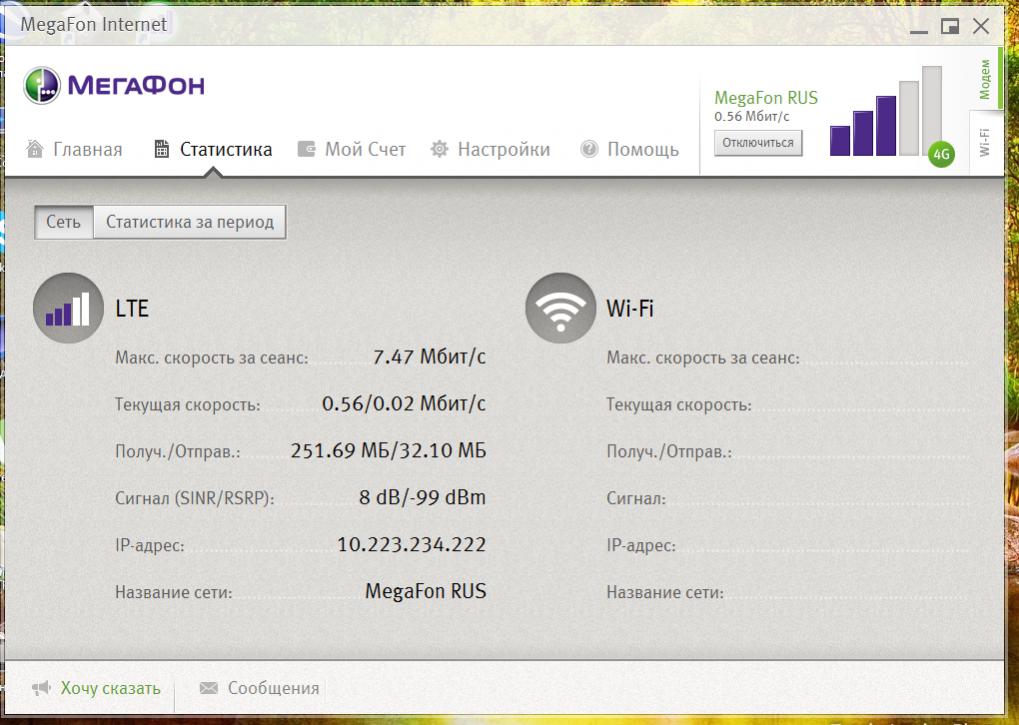The image size is (1019, 725).
Task: Switch to the Wi-Fi side tab
Action: (985, 142)
